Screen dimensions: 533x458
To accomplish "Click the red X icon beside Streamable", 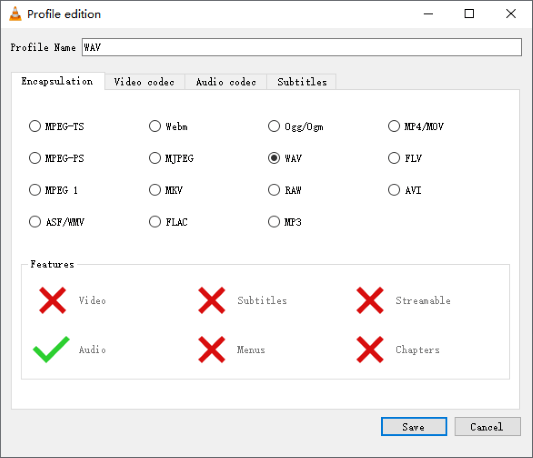I will point(370,300).
